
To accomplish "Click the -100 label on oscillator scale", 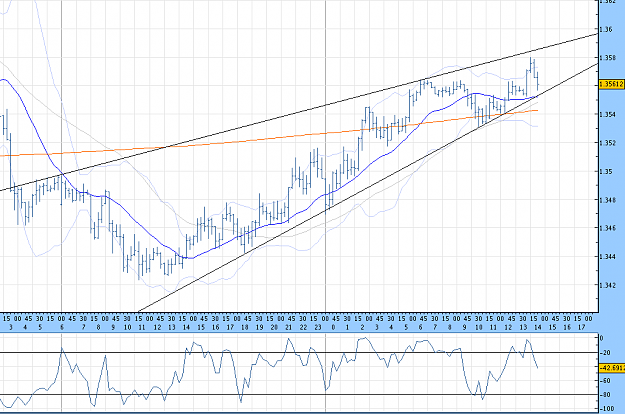I will (x=607, y=408).
